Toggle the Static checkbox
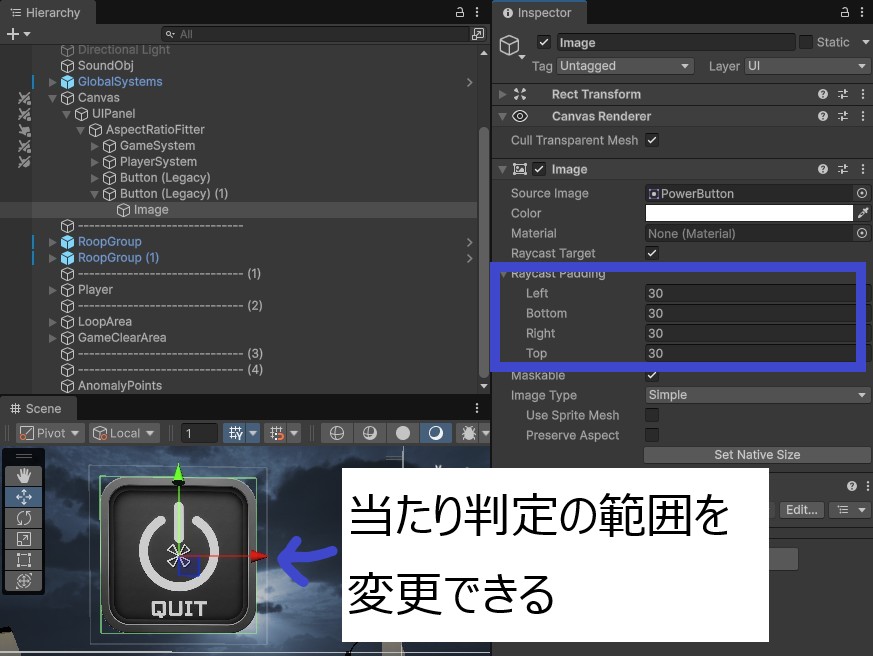The image size is (873, 656). [x=805, y=42]
